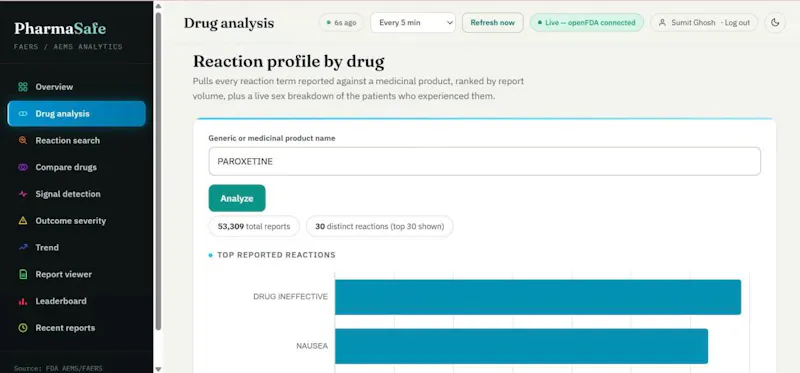
Task: Click the Refresh now button
Action: click(x=492, y=22)
